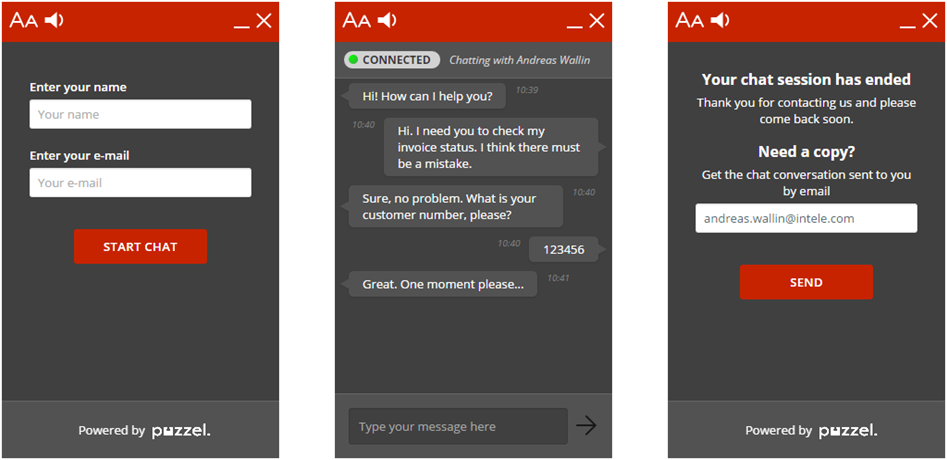The image size is (947, 460).
Task: Toggle the sound icon in the connected chat
Action: [x=387, y=20]
